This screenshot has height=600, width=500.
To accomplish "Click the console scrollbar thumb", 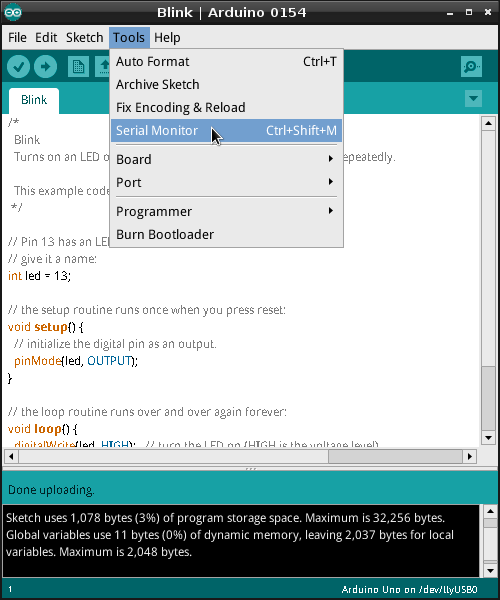I will (x=490, y=523).
